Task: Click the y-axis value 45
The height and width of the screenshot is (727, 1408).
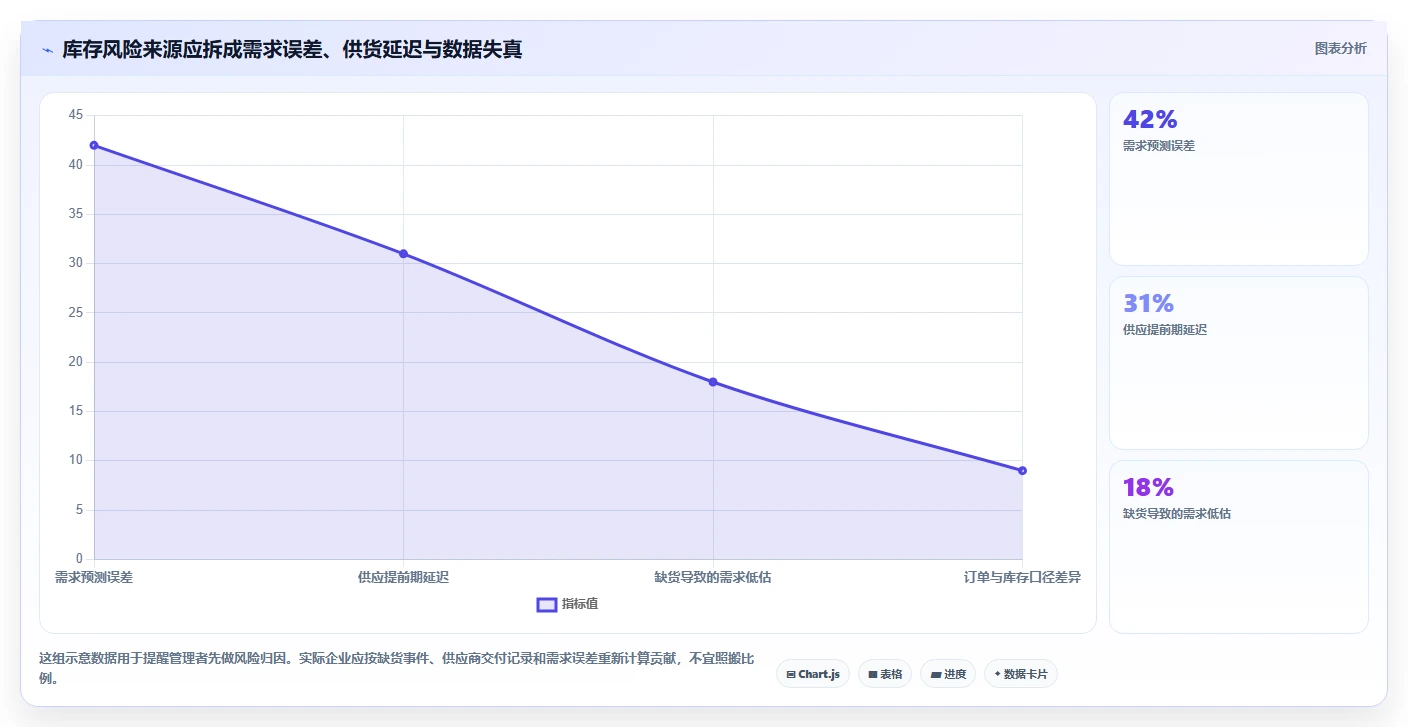Action: point(76,115)
